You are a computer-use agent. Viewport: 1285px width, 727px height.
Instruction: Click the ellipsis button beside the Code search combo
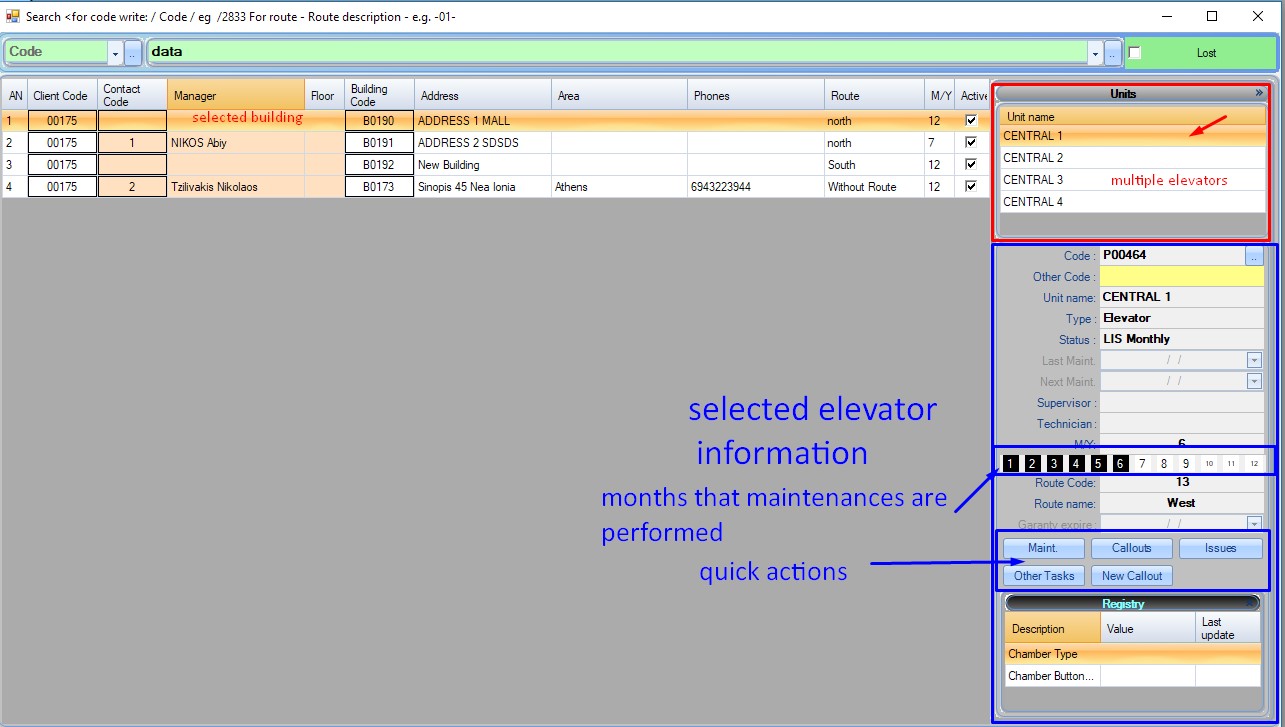coord(133,52)
